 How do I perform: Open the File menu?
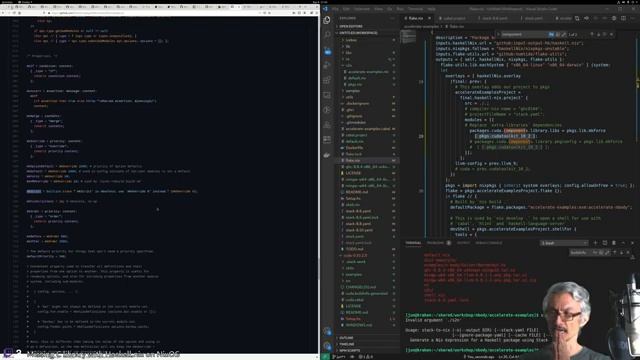pyautogui.click(x=335, y=9)
